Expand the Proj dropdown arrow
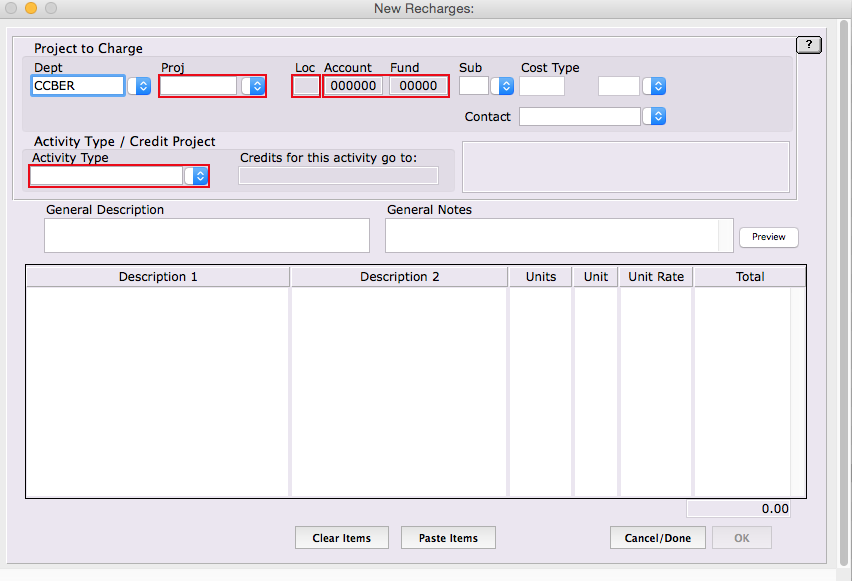Screen dimensions: 852x581 [x=256, y=86]
